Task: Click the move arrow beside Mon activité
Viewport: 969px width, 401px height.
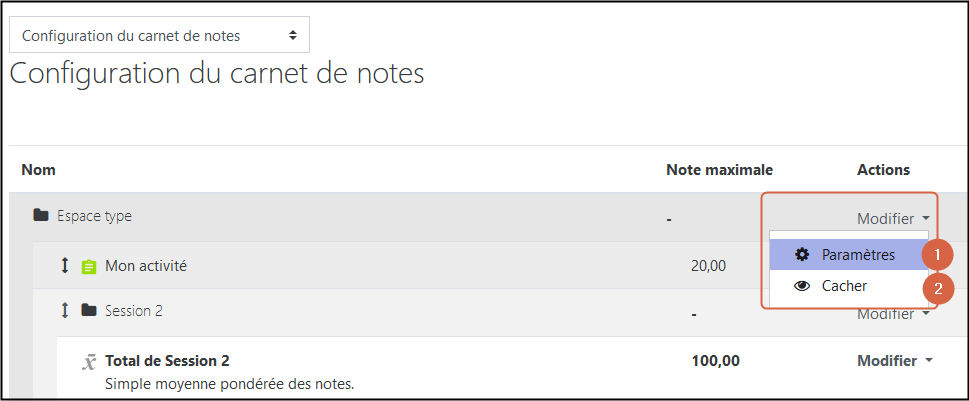Action: point(65,266)
